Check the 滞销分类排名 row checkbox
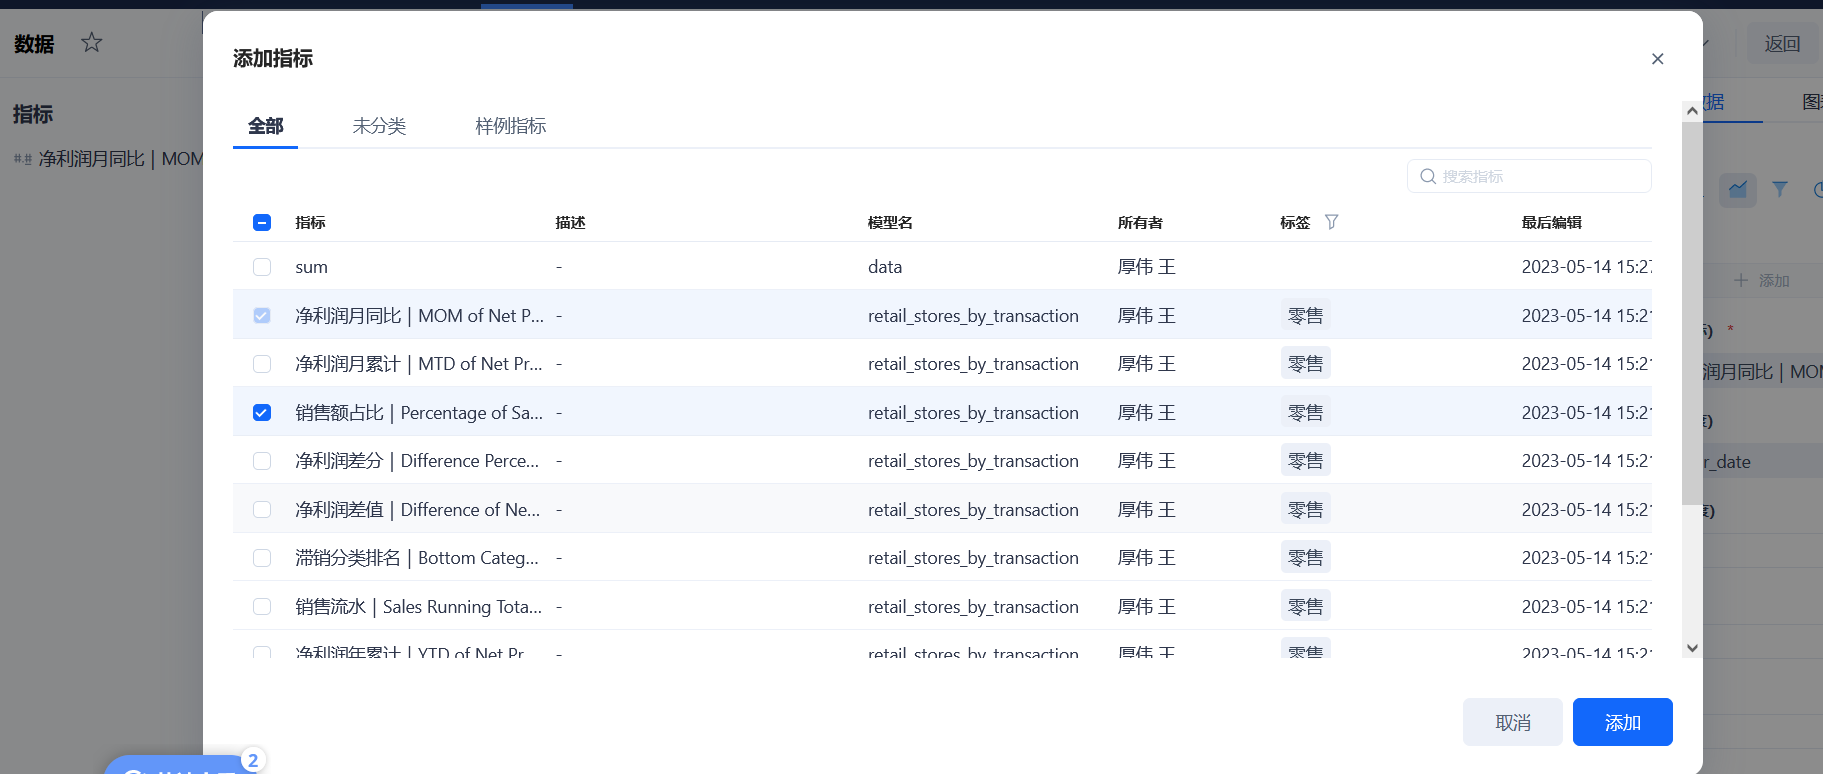1823x774 pixels. pyautogui.click(x=262, y=558)
